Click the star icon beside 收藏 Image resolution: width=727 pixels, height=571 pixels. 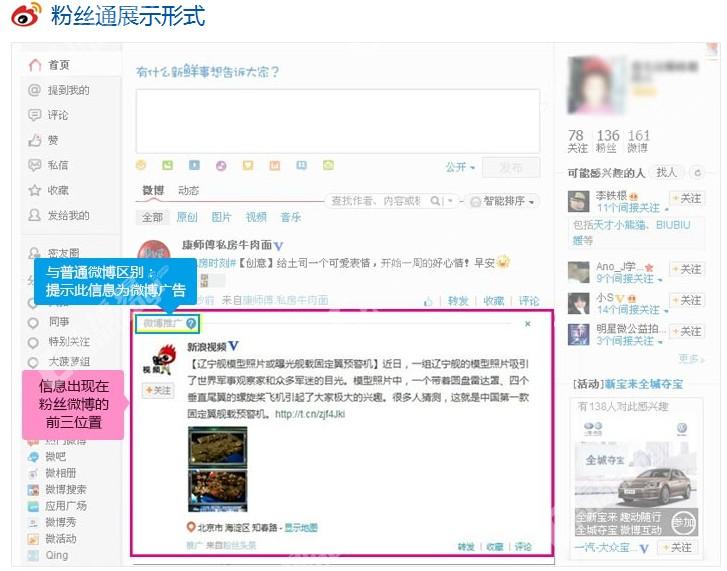[35, 190]
